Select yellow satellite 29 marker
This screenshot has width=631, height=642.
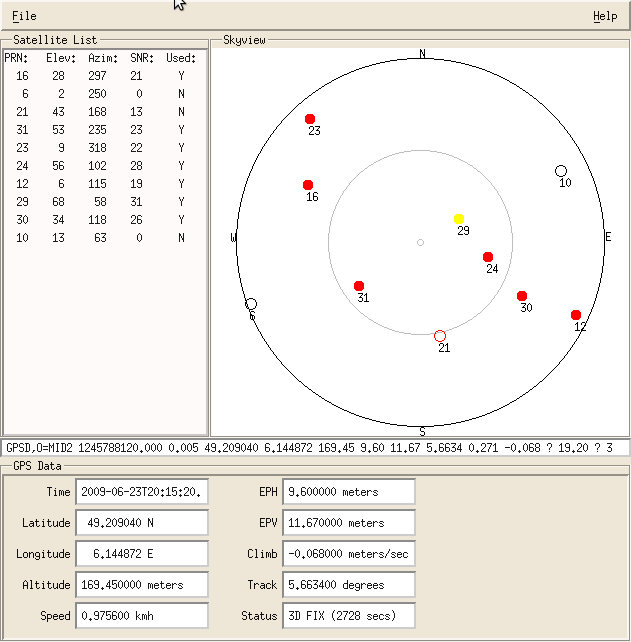(459, 219)
